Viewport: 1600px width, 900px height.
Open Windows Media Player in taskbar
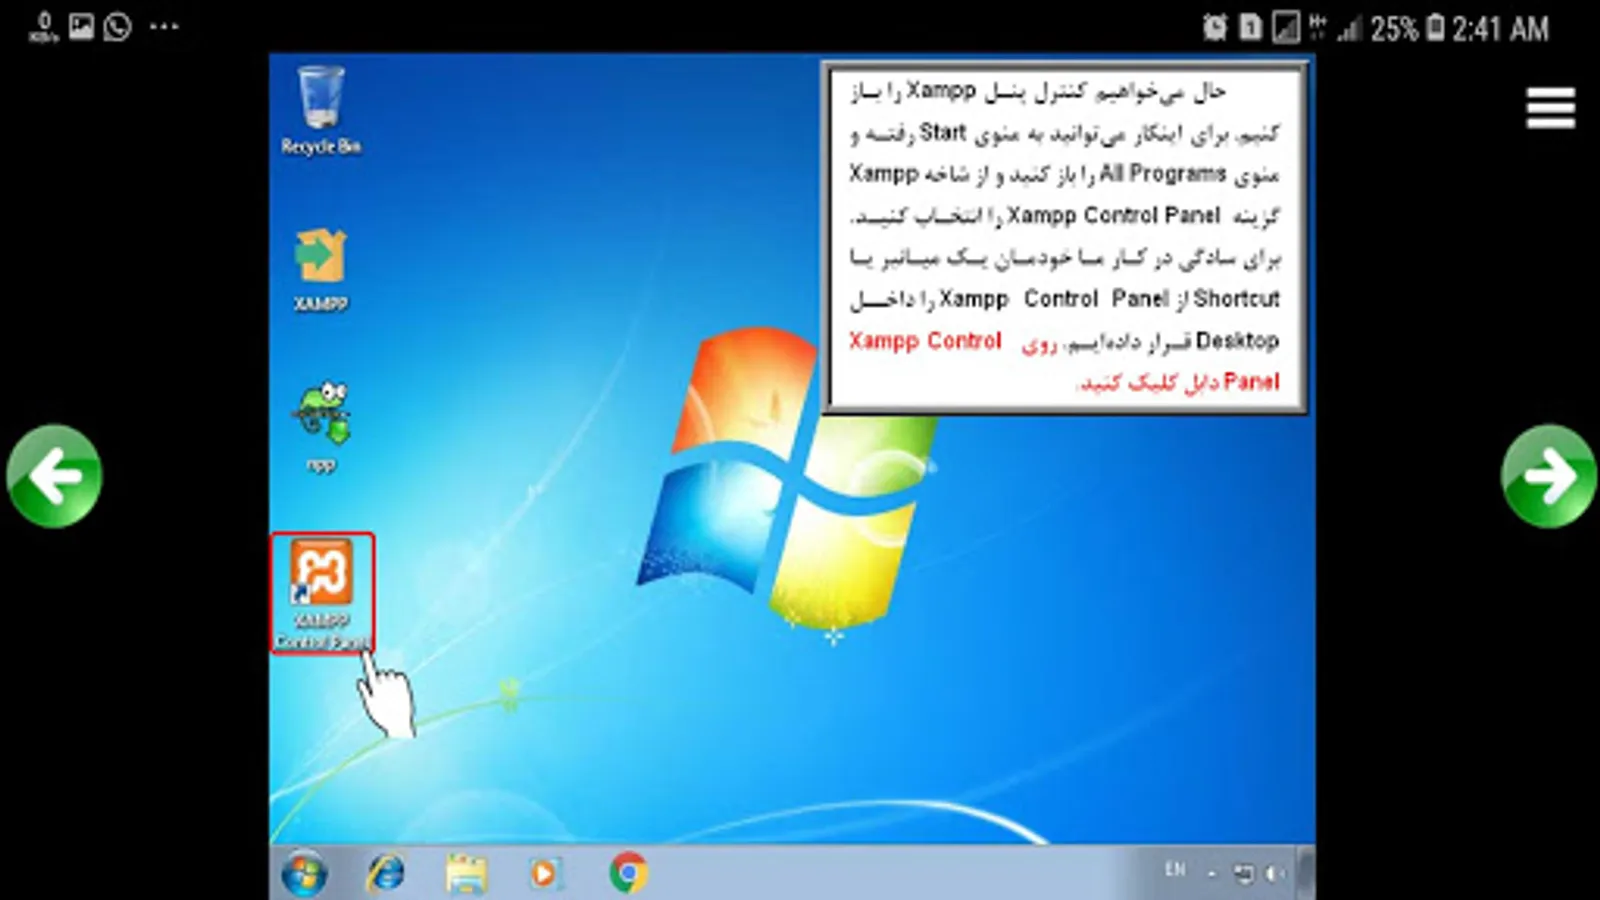click(544, 874)
